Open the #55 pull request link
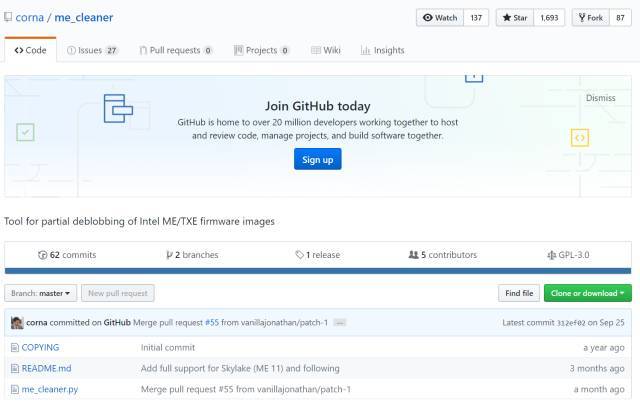This screenshot has width=640, height=403. 212,323
